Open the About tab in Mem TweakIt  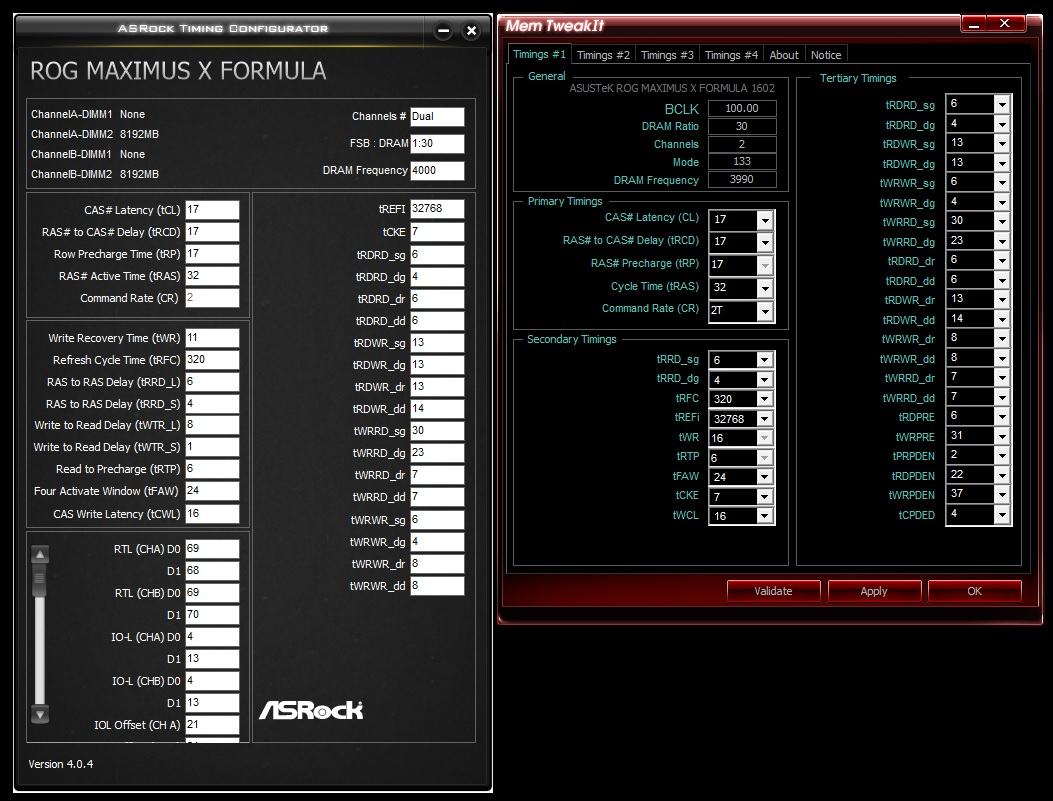click(x=784, y=55)
